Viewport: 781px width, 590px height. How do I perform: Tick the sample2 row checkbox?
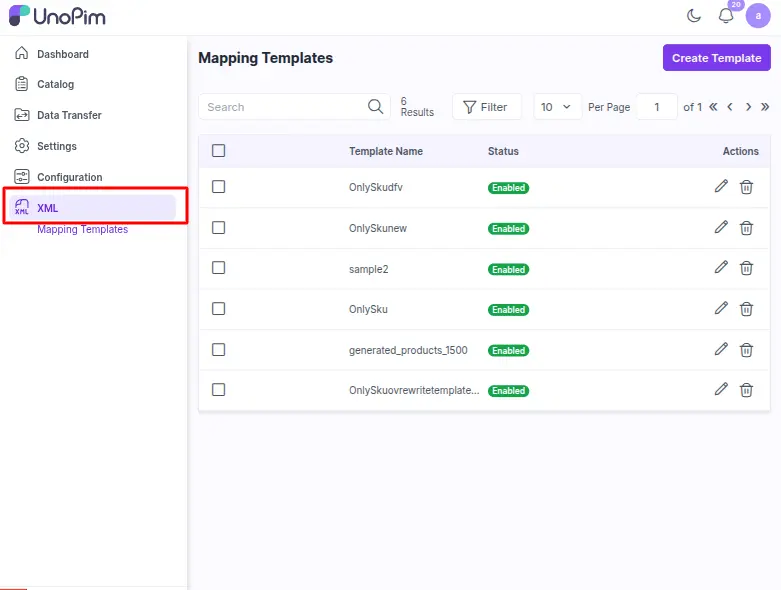click(x=219, y=268)
